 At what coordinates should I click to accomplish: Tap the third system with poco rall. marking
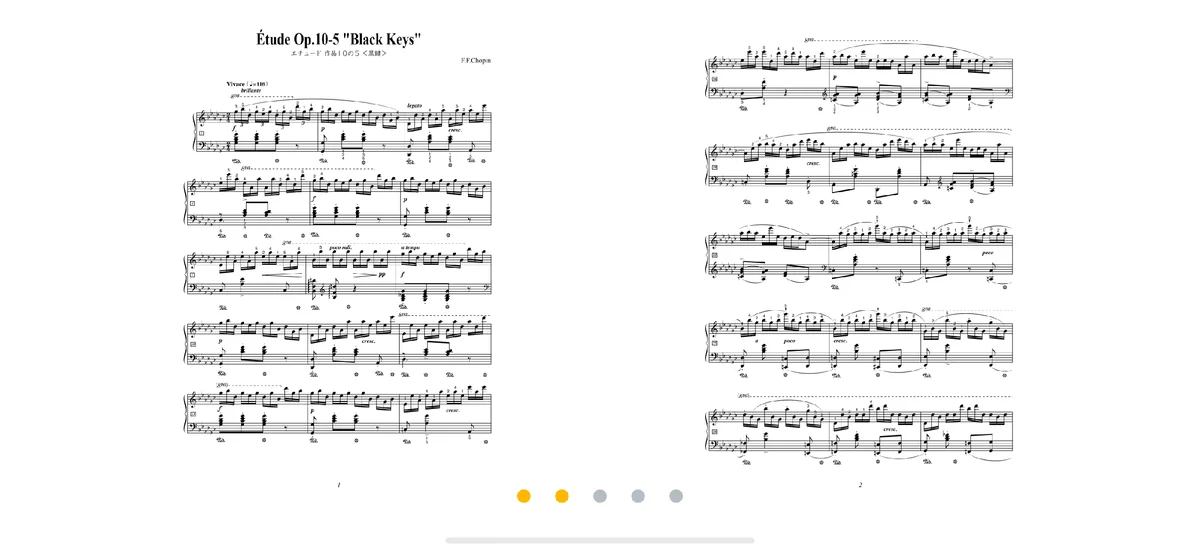point(339,272)
